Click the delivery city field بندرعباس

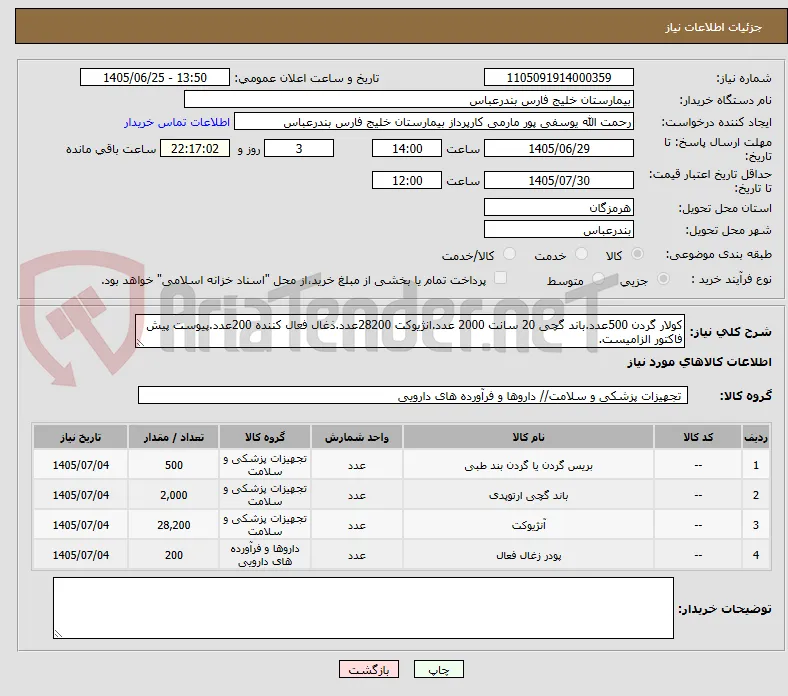click(x=558, y=229)
